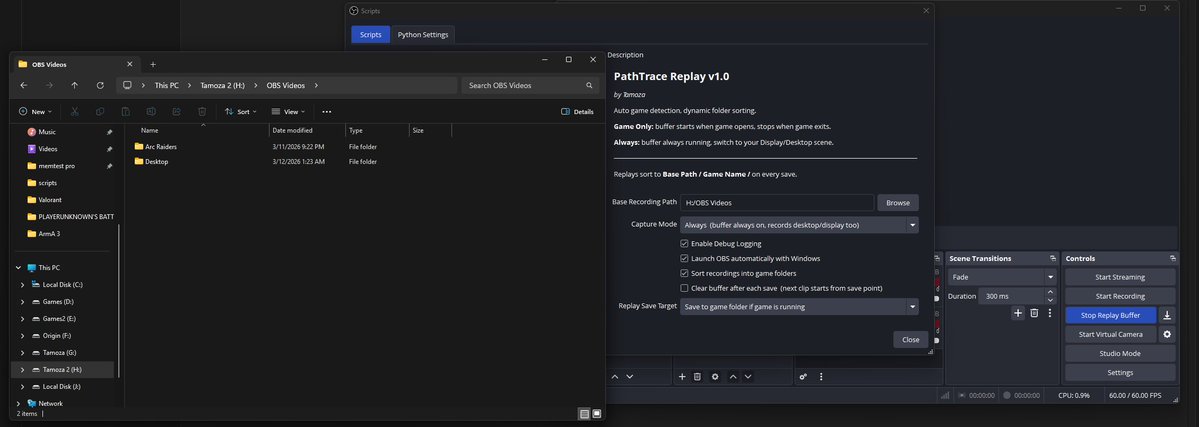Switch to the Scripts tab
The width and height of the screenshot is (1199, 427).
tap(371, 34)
